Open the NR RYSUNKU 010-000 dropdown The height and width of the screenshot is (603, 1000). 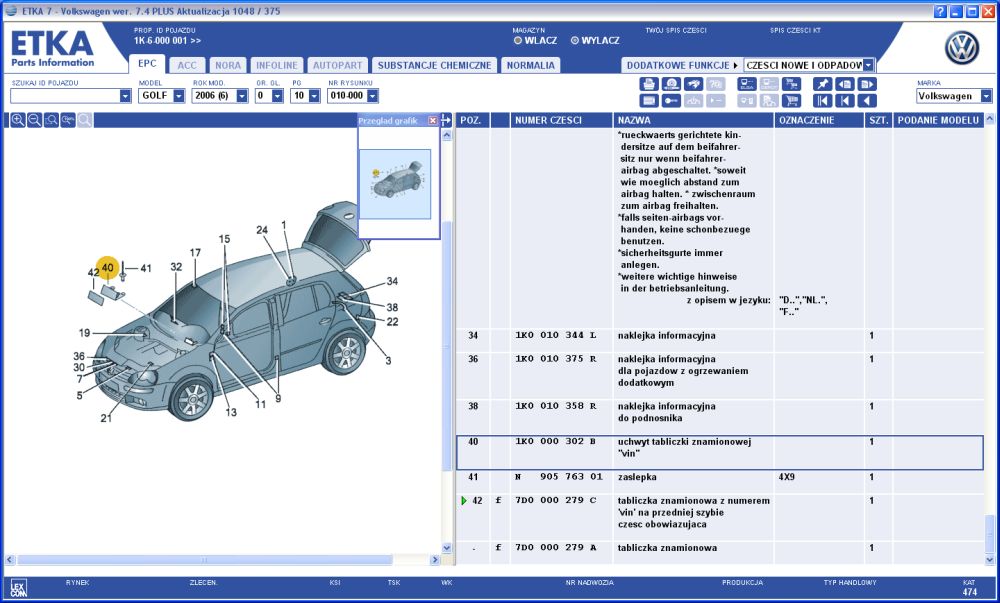[x=373, y=96]
